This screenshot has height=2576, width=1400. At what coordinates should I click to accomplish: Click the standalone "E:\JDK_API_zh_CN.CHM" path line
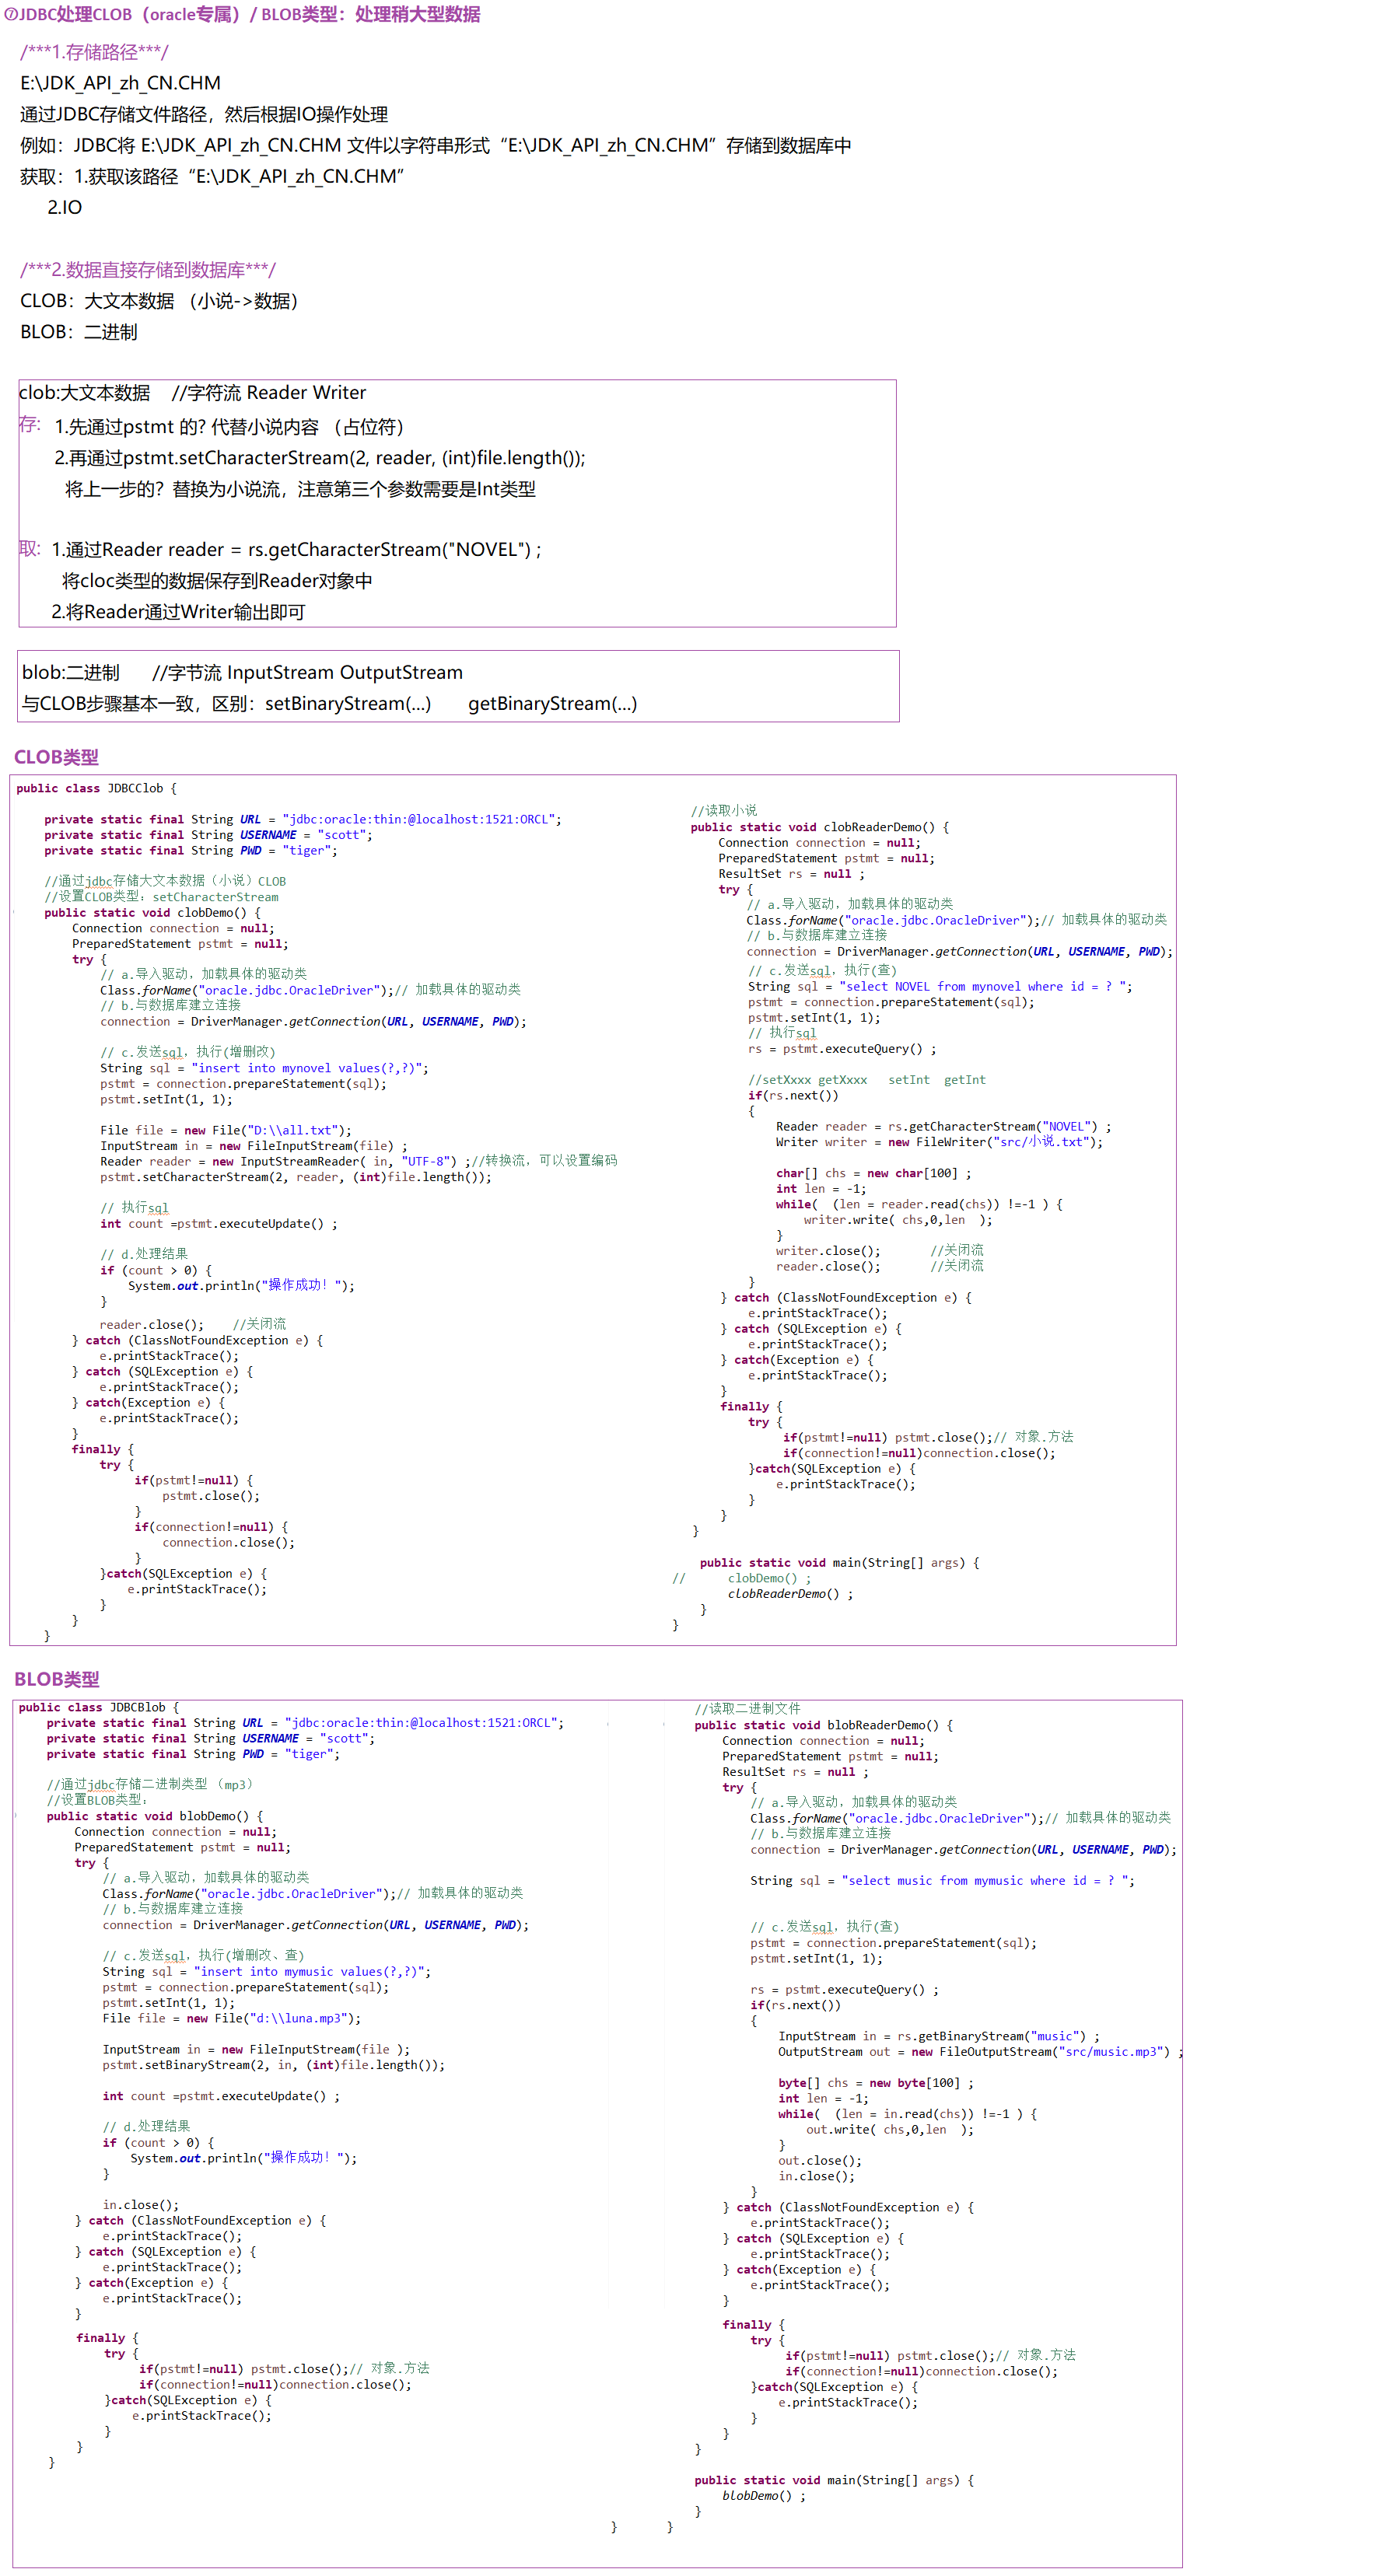tap(120, 83)
